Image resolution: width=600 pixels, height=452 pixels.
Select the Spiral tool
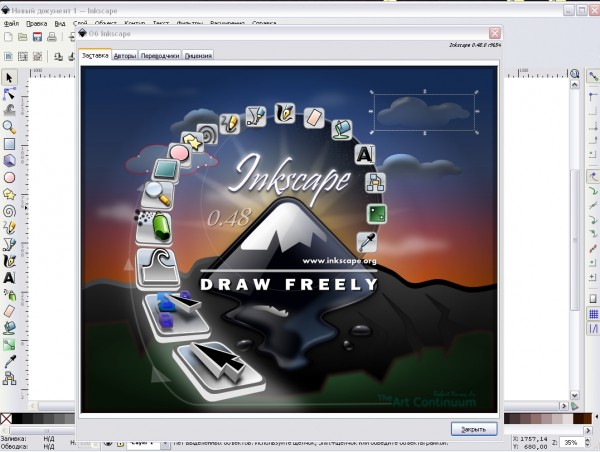tap(9, 211)
